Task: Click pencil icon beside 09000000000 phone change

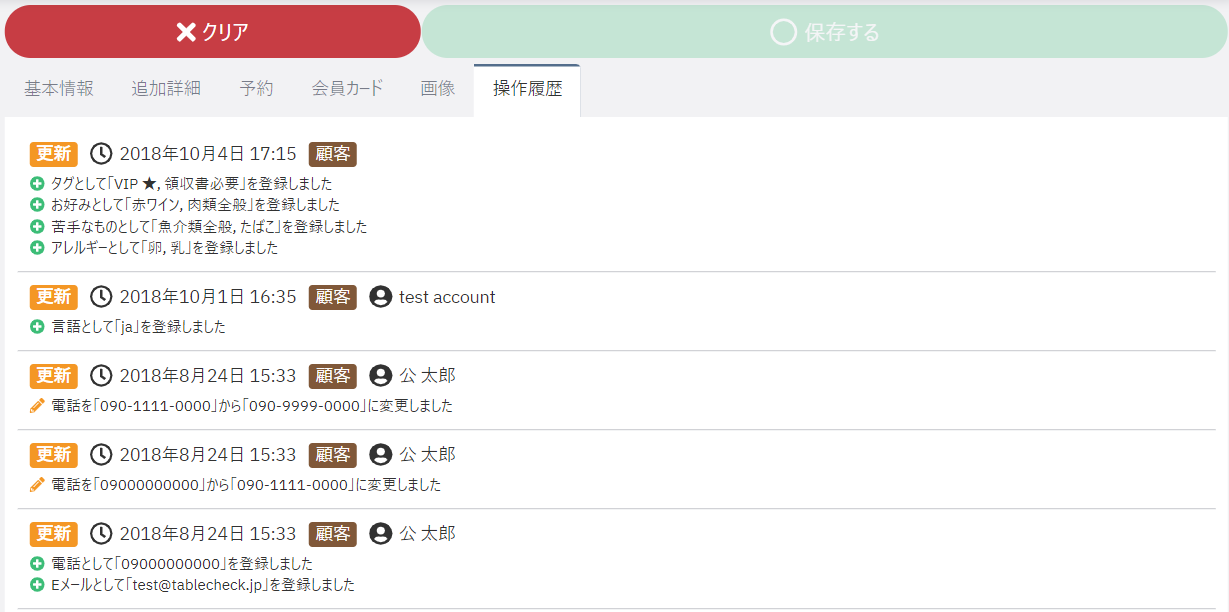Action: pyautogui.click(x=37, y=485)
